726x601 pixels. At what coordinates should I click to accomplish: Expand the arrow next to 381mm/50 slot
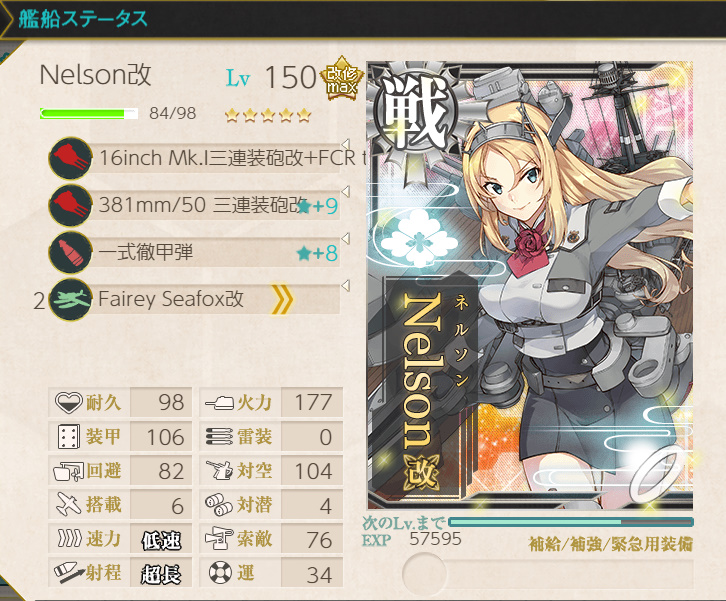tap(345, 191)
